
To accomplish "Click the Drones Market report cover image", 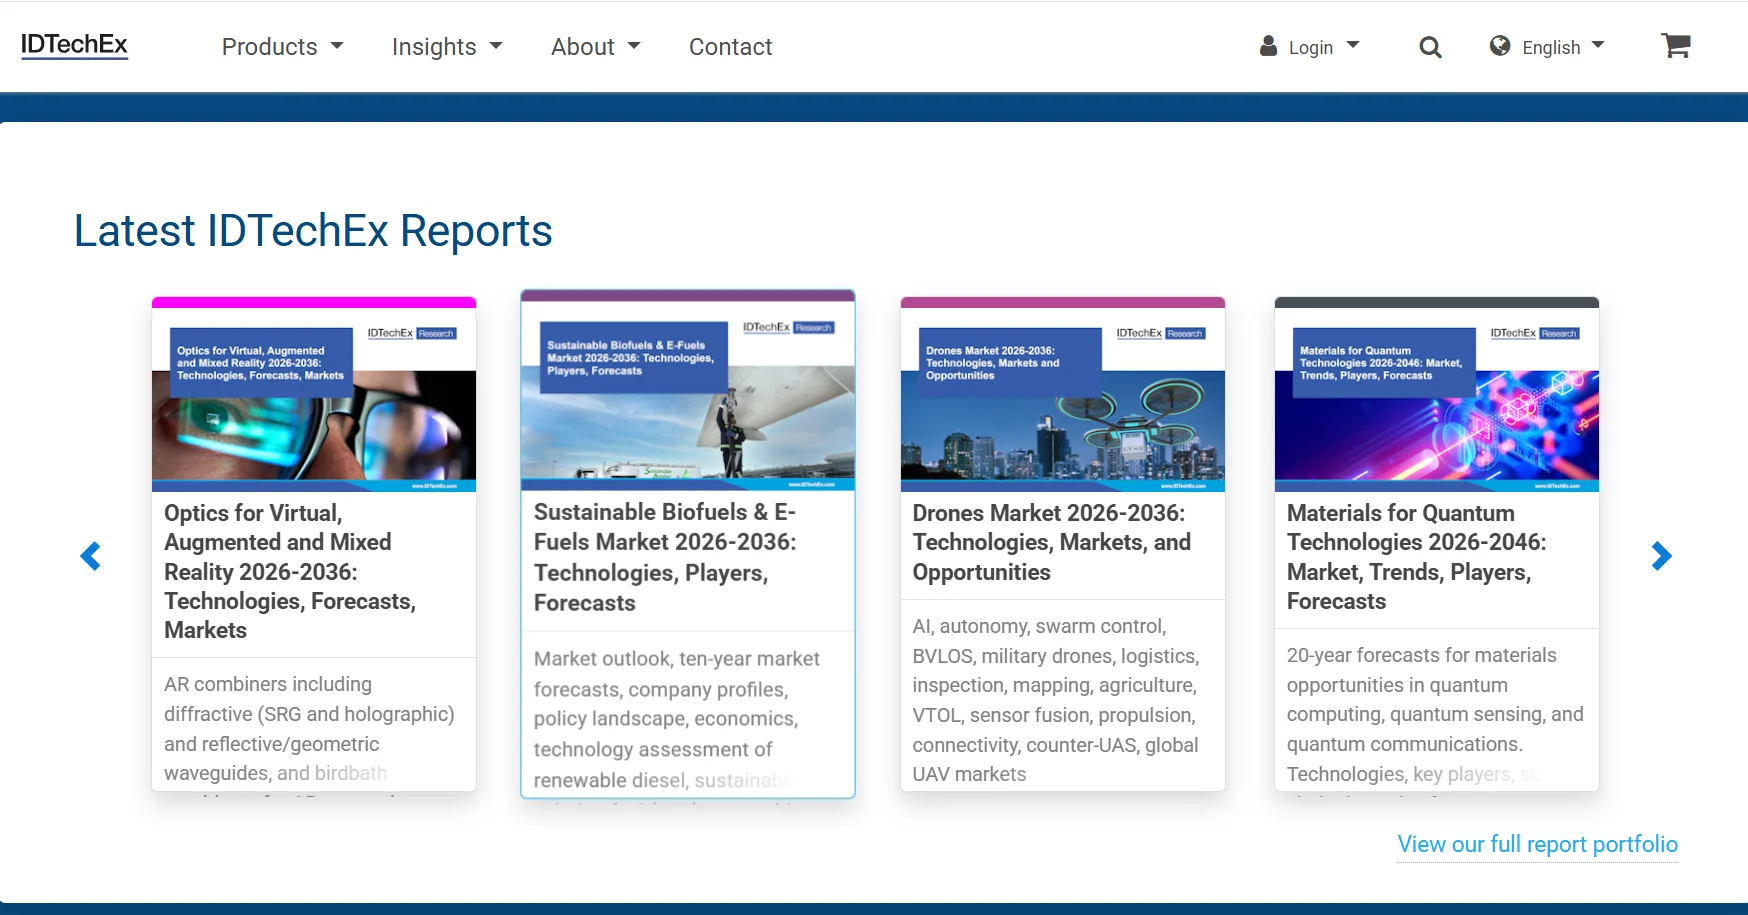I will point(1062,400).
